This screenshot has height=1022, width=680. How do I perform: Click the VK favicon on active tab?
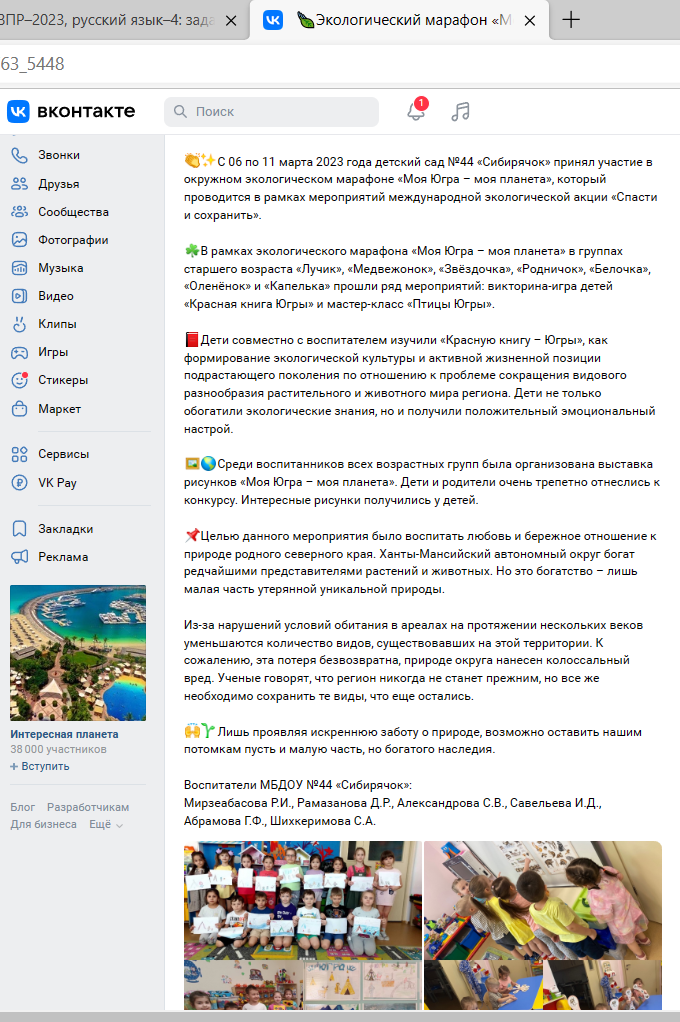point(273,20)
